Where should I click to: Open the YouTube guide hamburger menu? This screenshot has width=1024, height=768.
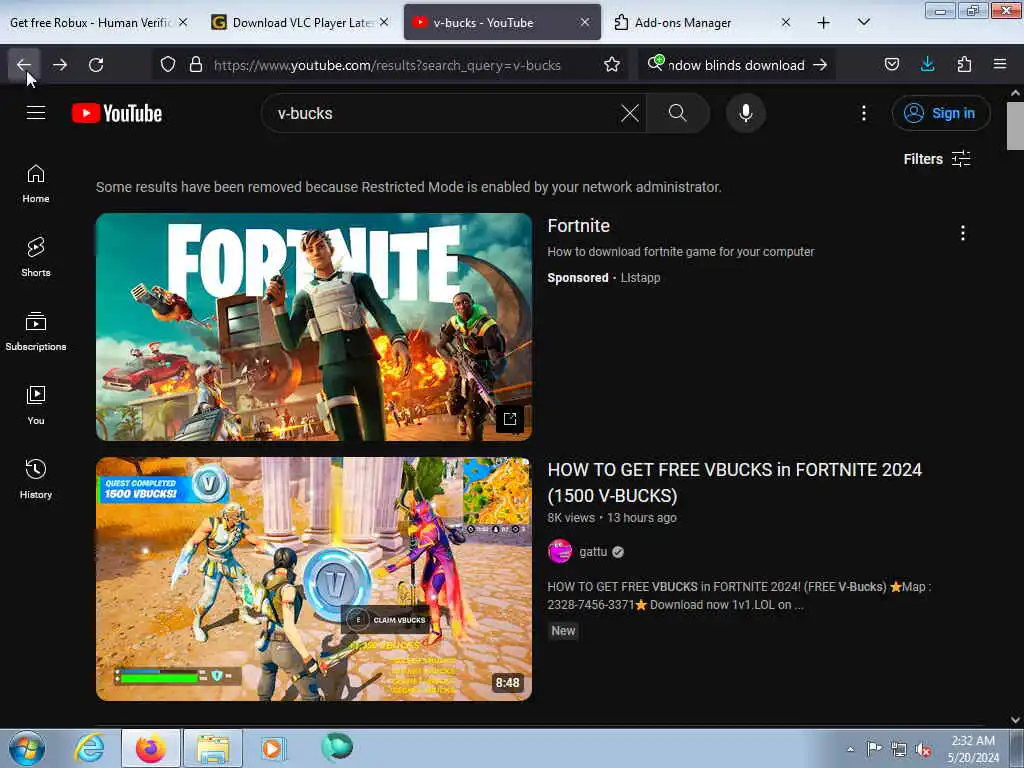(x=36, y=113)
